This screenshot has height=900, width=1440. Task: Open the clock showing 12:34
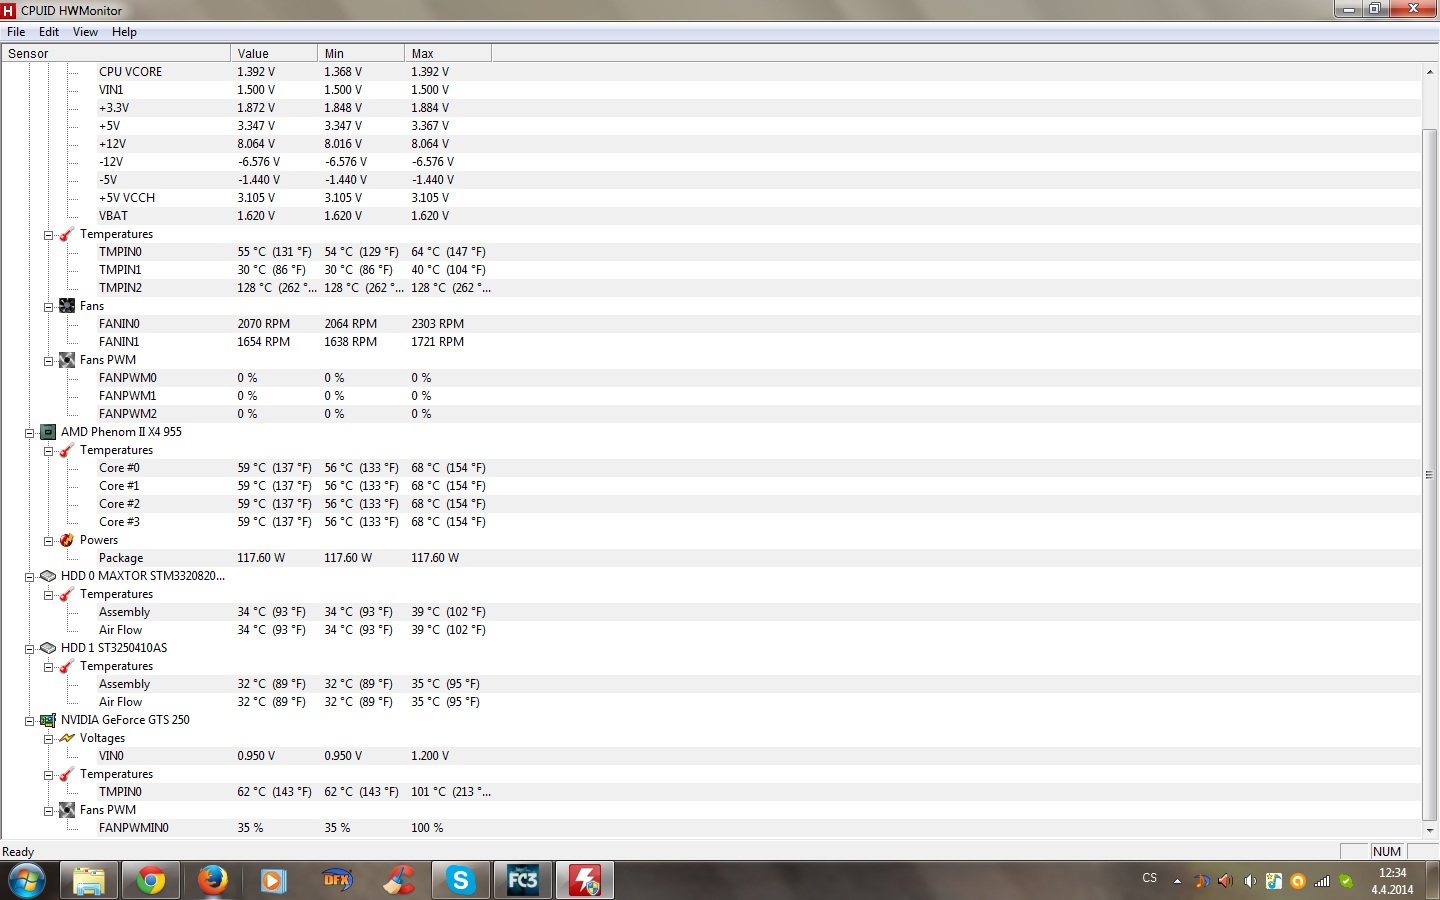tap(1392, 881)
